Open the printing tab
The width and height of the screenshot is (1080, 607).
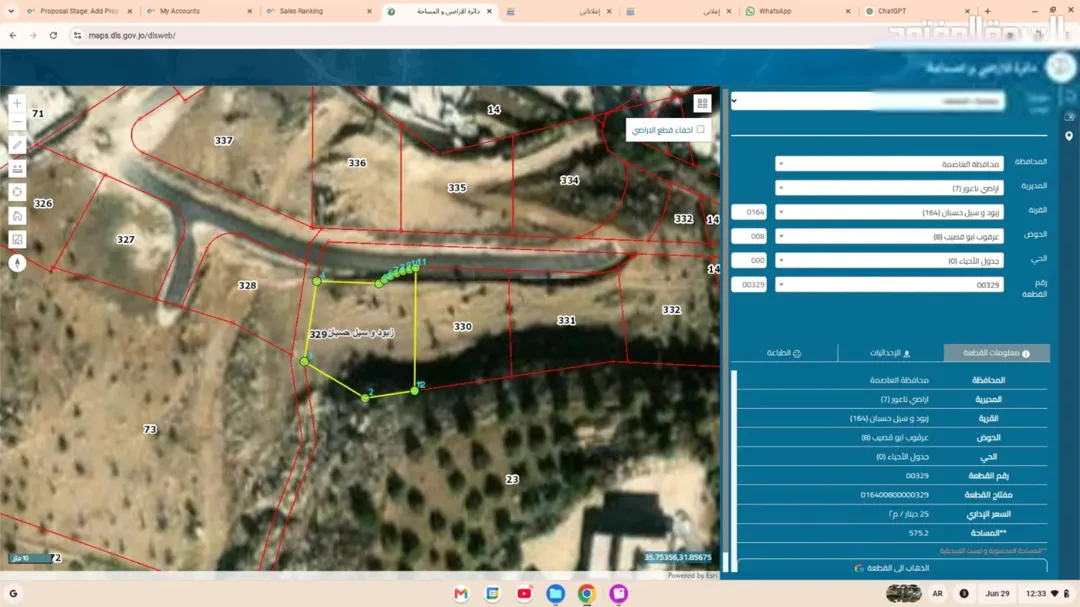[x=784, y=353]
